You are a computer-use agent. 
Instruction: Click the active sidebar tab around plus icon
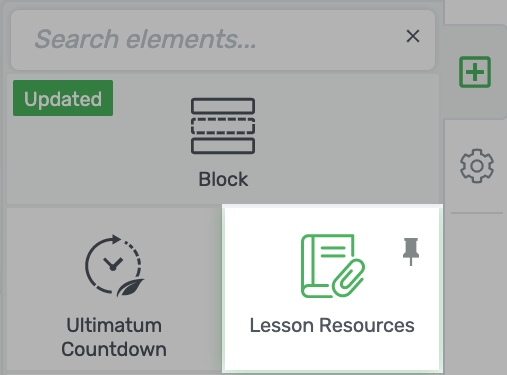[475, 72]
